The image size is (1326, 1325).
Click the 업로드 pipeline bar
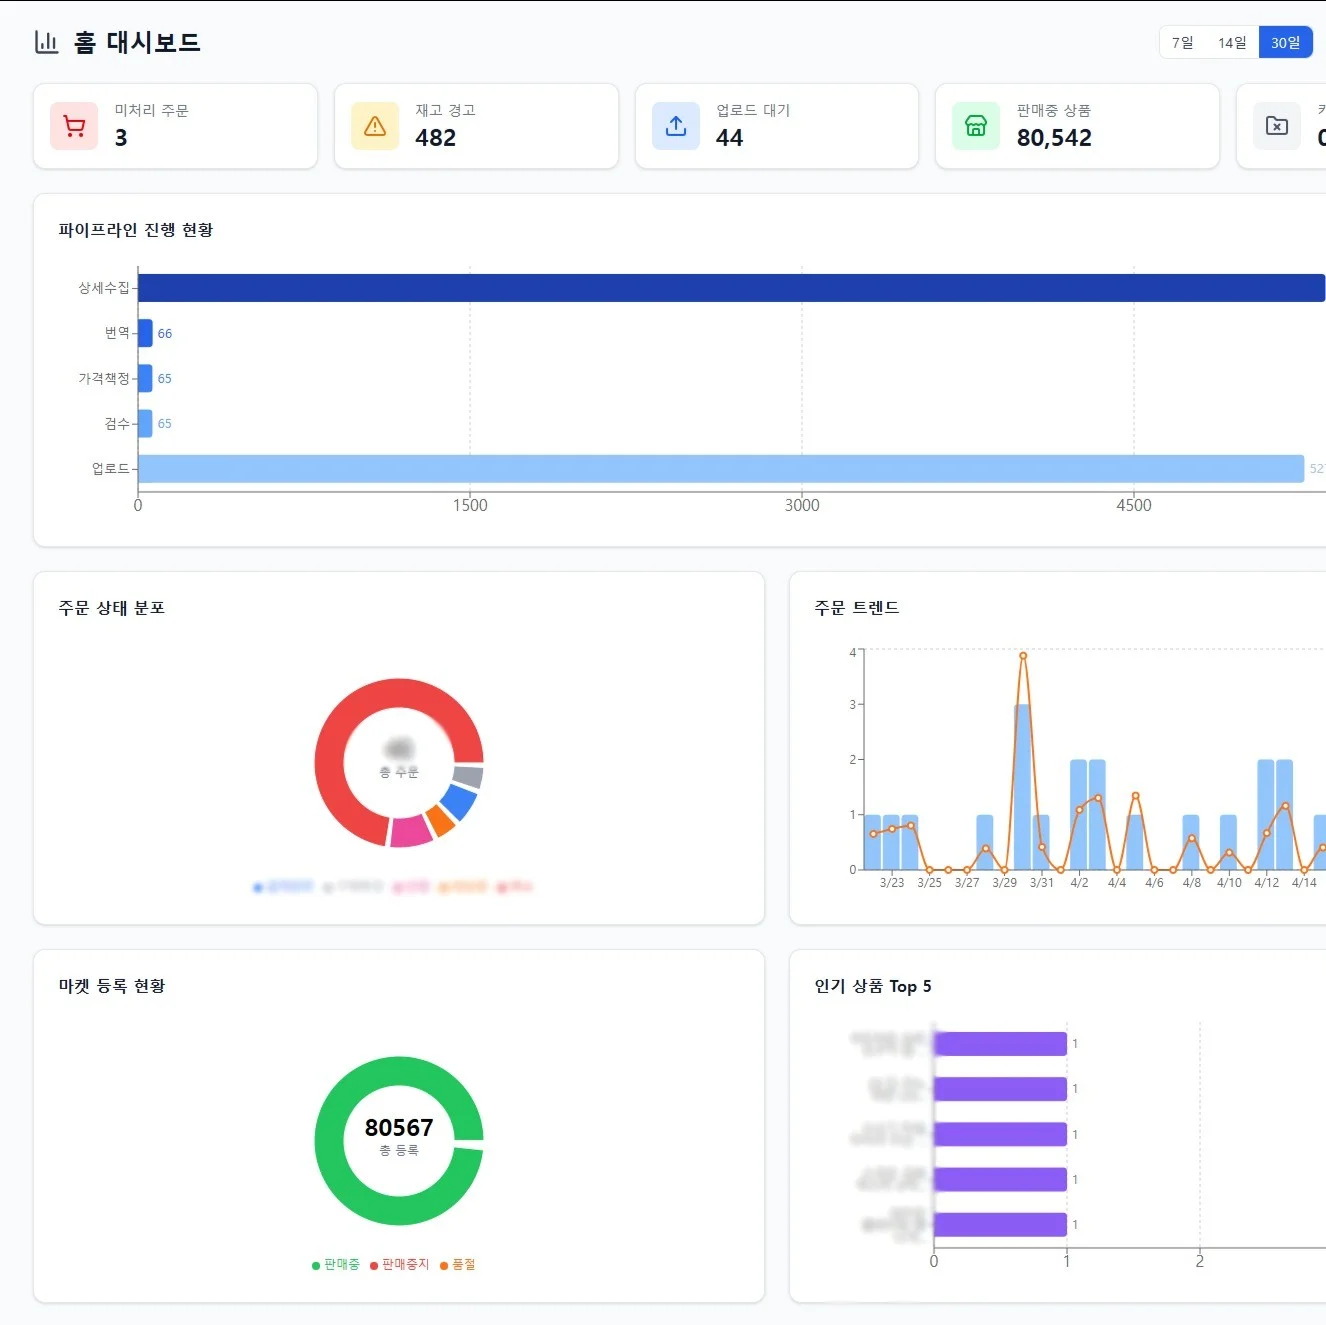[721, 468]
